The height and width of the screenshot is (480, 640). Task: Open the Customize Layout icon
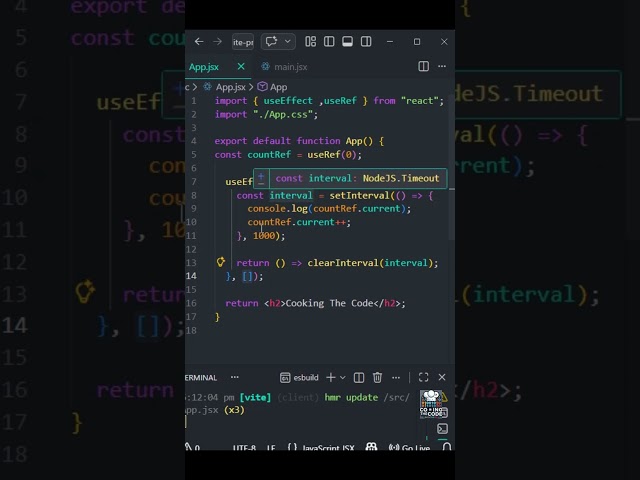pyautogui.click(x=311, y=42)
